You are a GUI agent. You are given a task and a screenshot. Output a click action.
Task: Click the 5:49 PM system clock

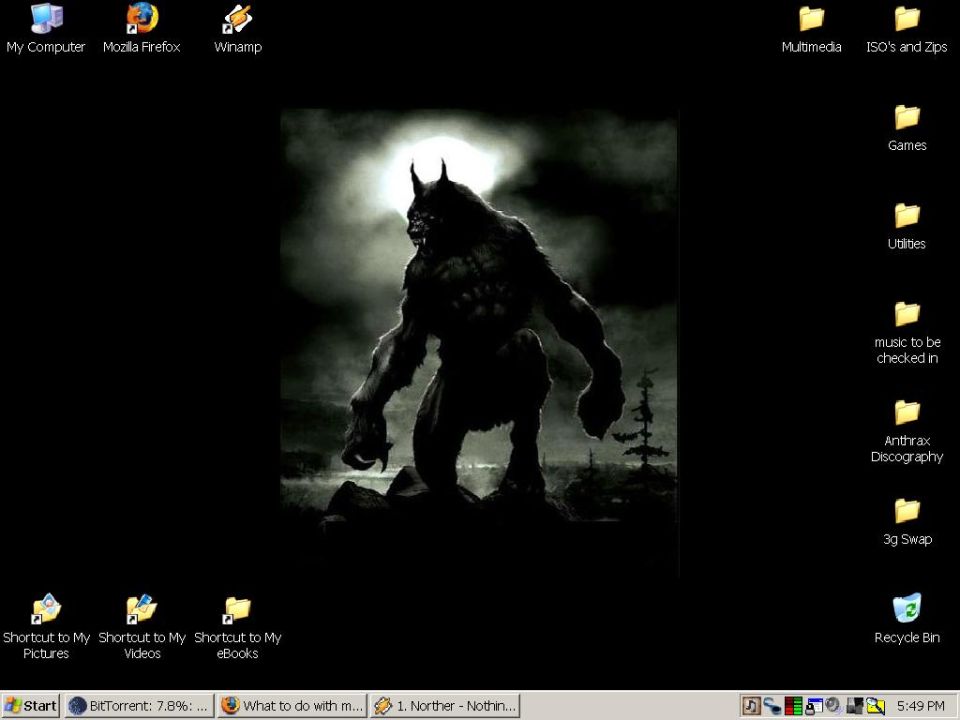920,706
